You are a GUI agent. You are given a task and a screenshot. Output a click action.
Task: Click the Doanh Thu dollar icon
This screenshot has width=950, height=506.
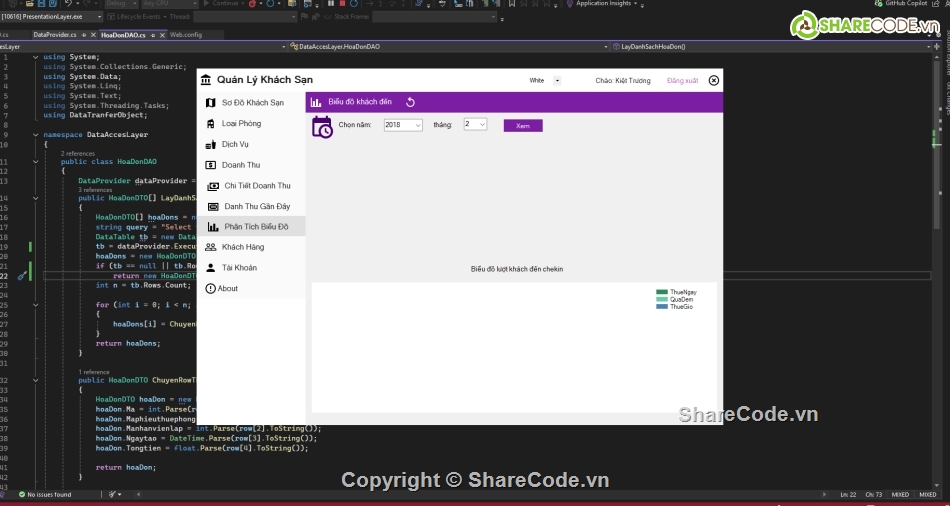point(210,165)
